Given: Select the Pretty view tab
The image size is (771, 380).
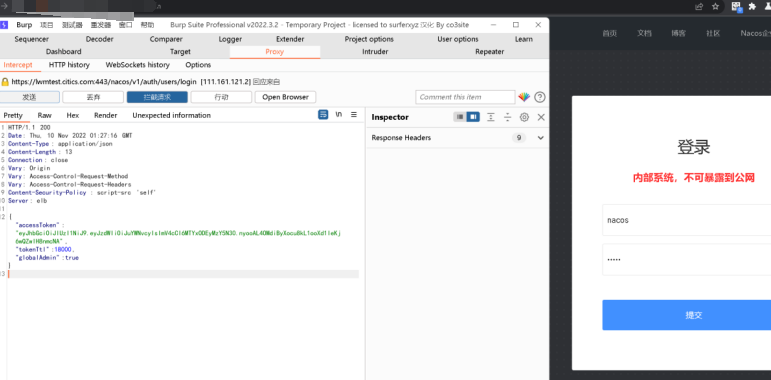Looking at the screenshot, I should point(13,116).
